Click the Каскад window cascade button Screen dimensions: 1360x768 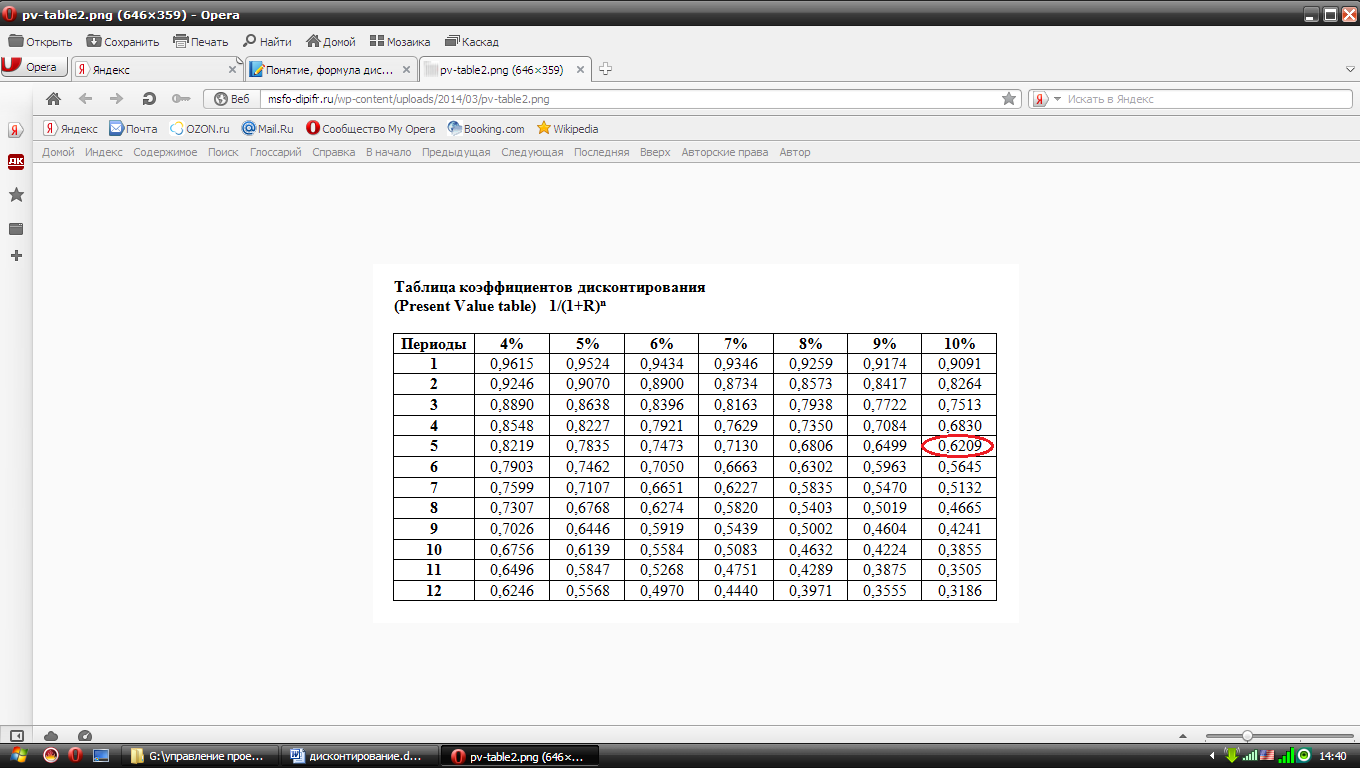point(471,42)
